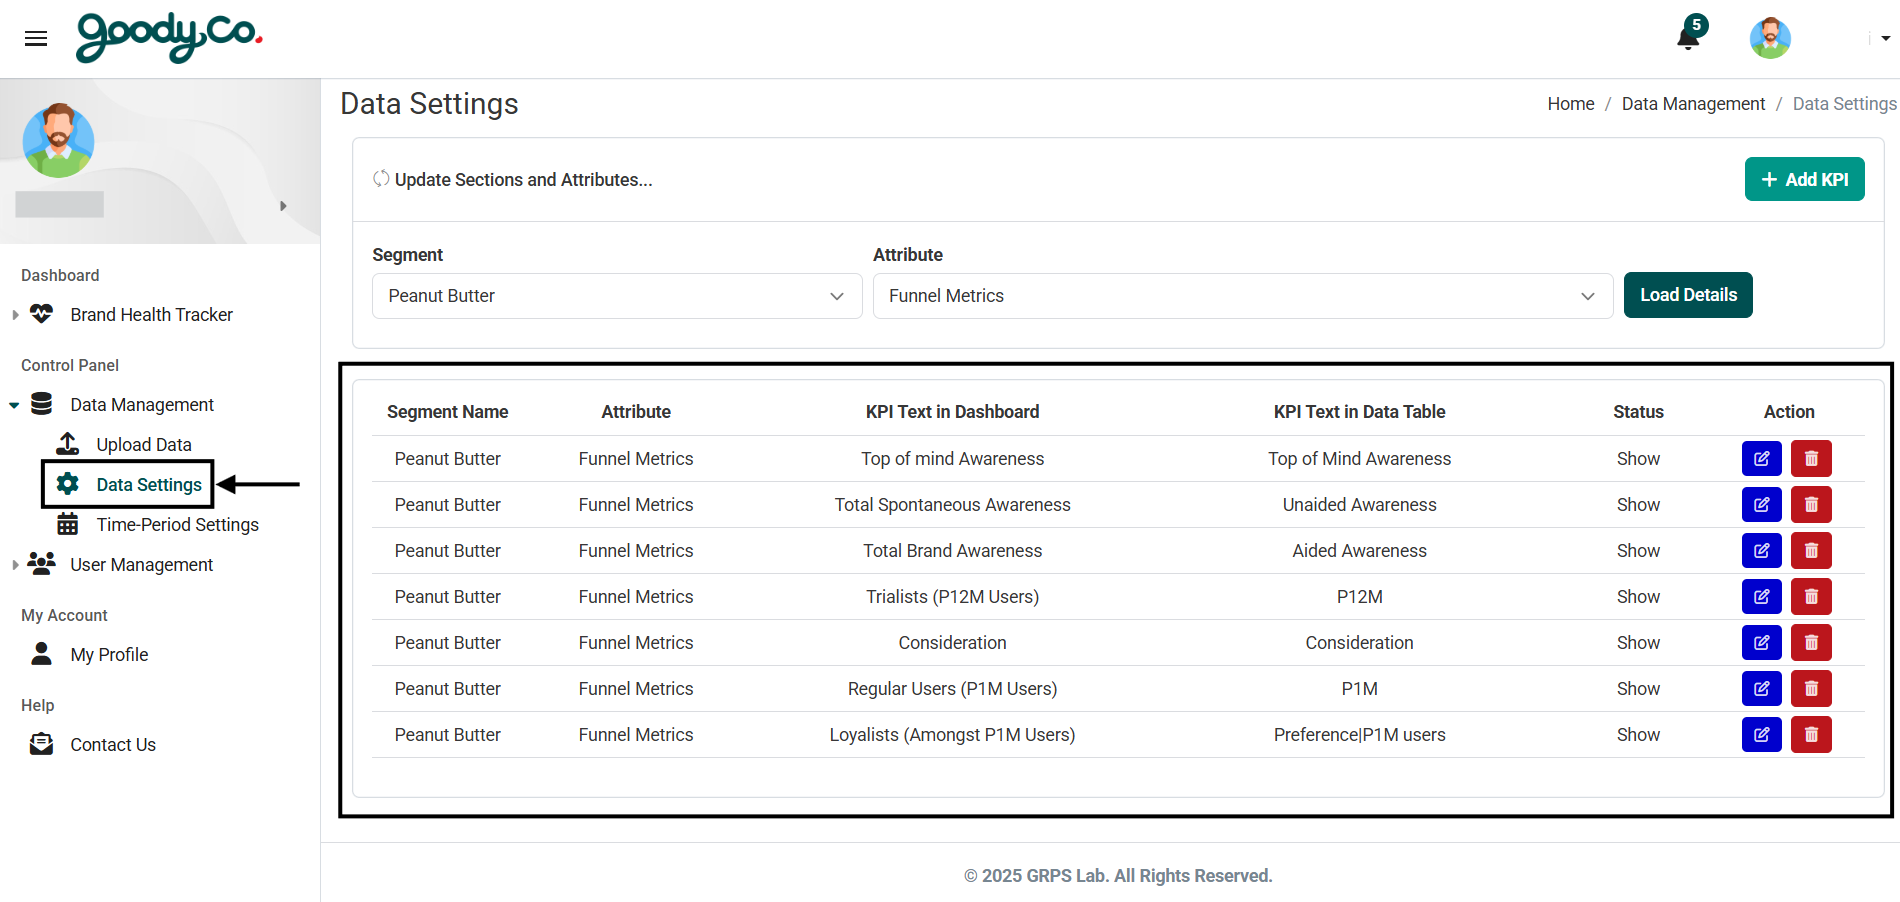Click the Add KPI button
This screenshot has width=1900, height=902.
[1804, 178]
